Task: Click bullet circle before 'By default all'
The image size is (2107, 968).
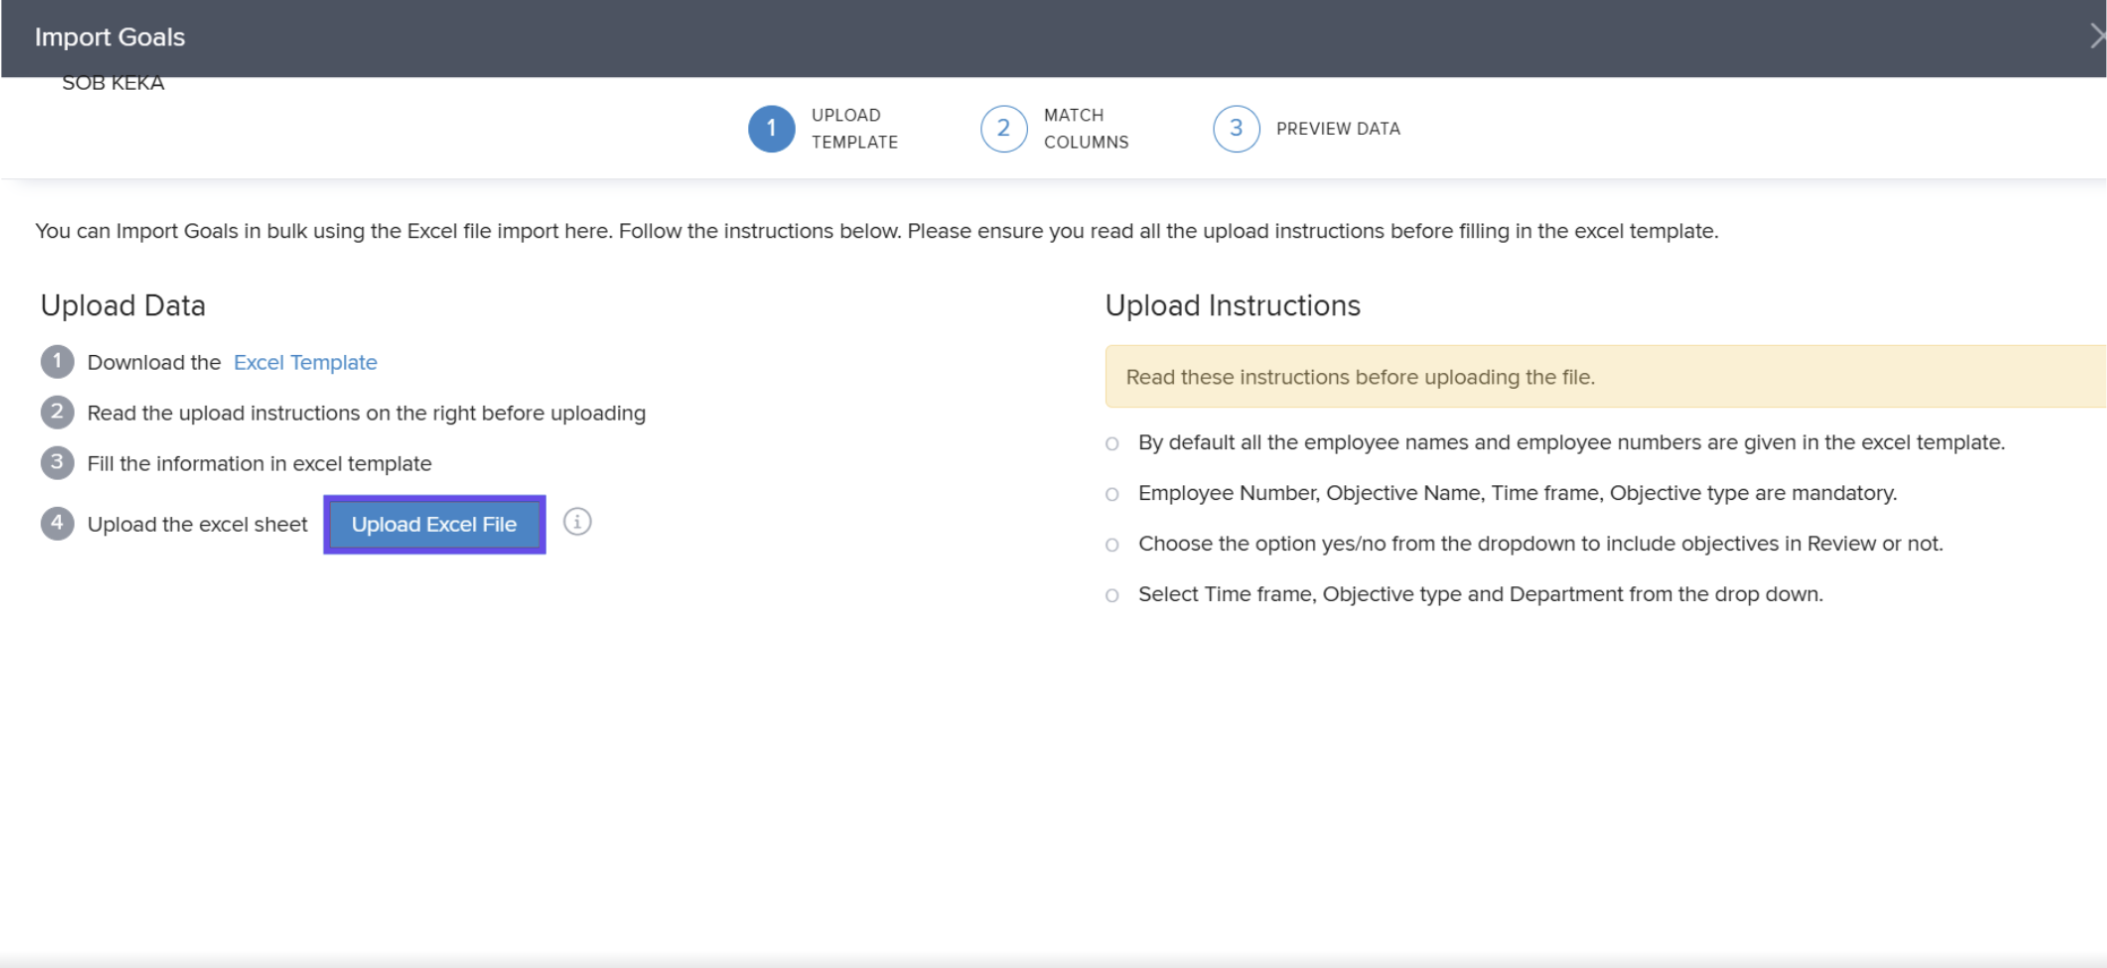Action: [x=1112, y=444]
